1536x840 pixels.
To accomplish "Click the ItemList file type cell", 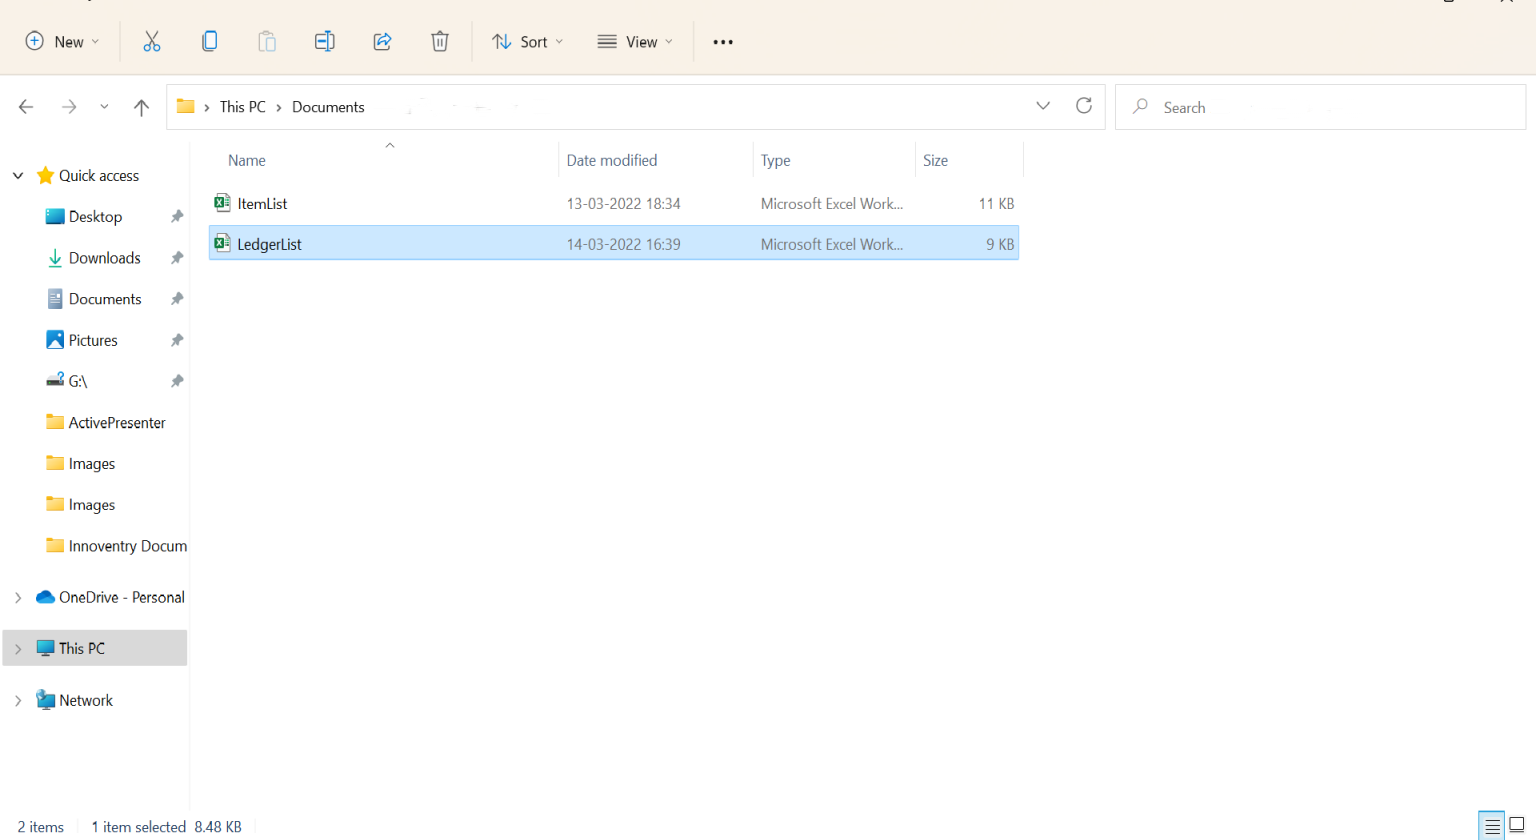I will [x=832, y=204].
